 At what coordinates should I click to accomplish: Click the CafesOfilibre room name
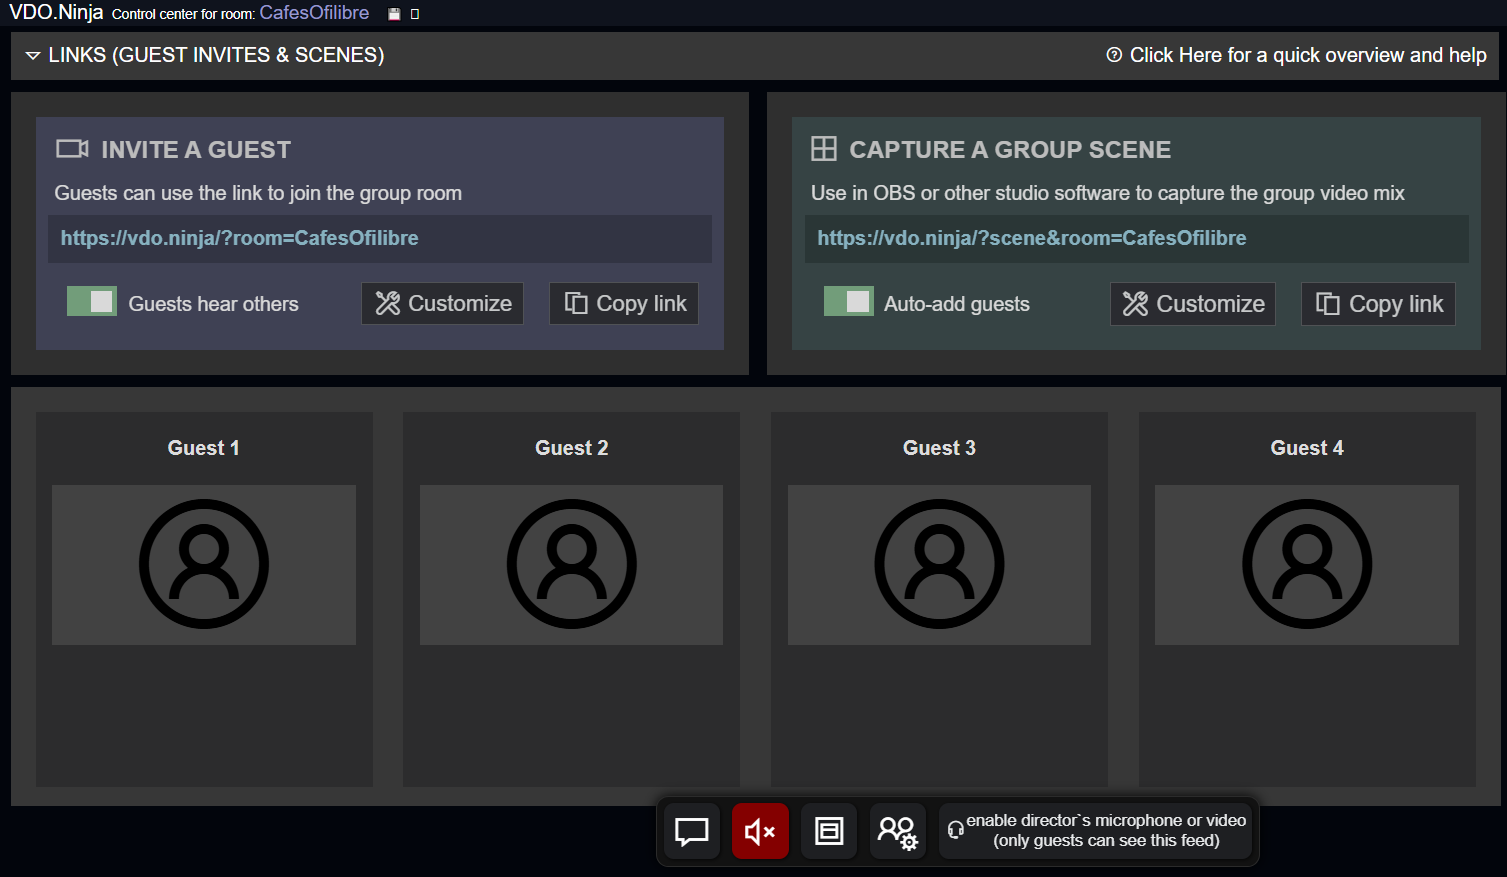pyautogui.click(x=314, y=13)
